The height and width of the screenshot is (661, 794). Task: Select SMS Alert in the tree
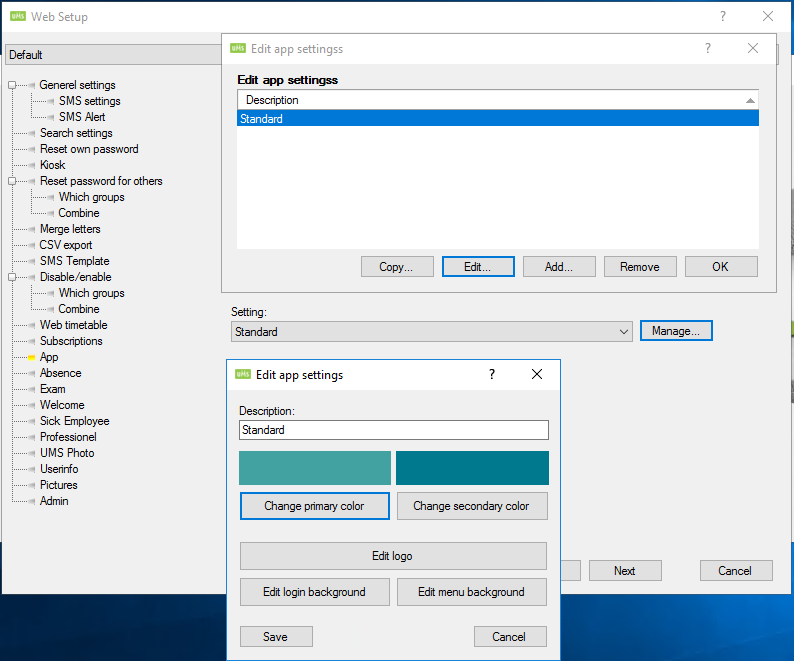coord(81,117)
